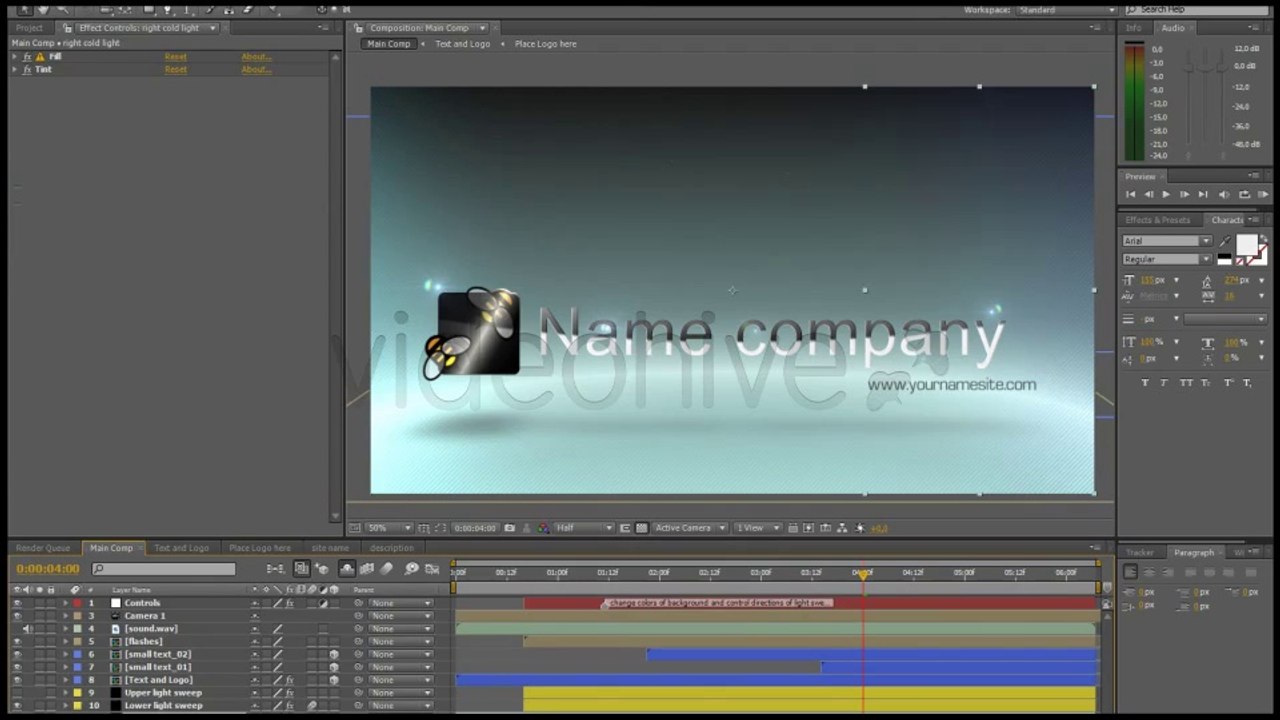Viewport: 1280px width, 720px height.
Task: Mute the sound.wav layer audio
Action: pyautogui.click(x=28, y=629)
